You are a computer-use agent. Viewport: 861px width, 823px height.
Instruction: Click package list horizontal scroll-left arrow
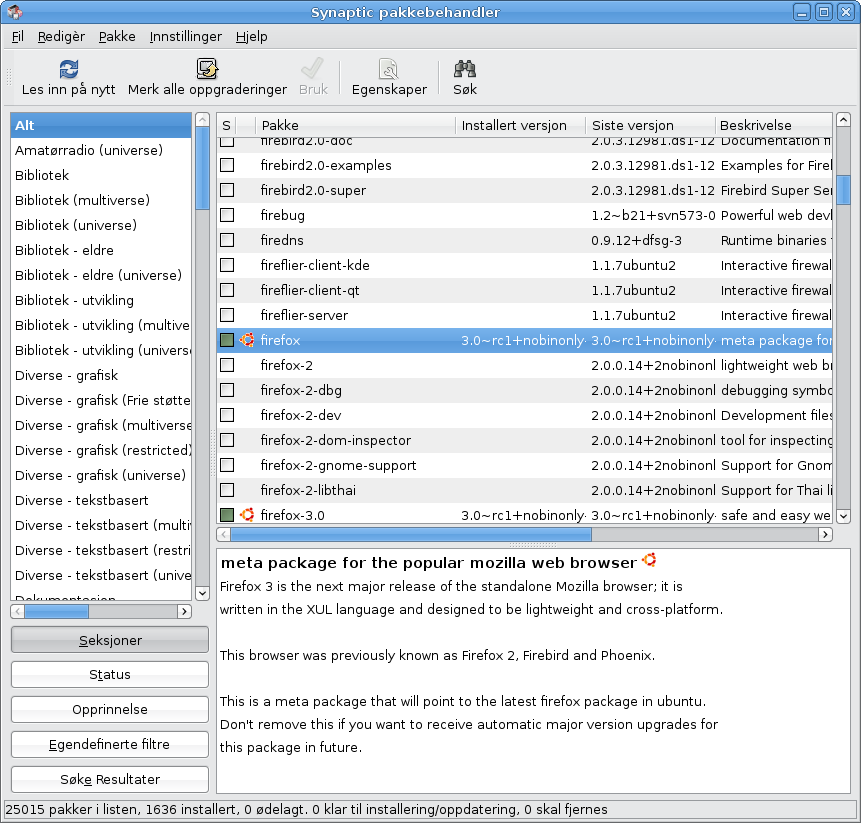223,534
